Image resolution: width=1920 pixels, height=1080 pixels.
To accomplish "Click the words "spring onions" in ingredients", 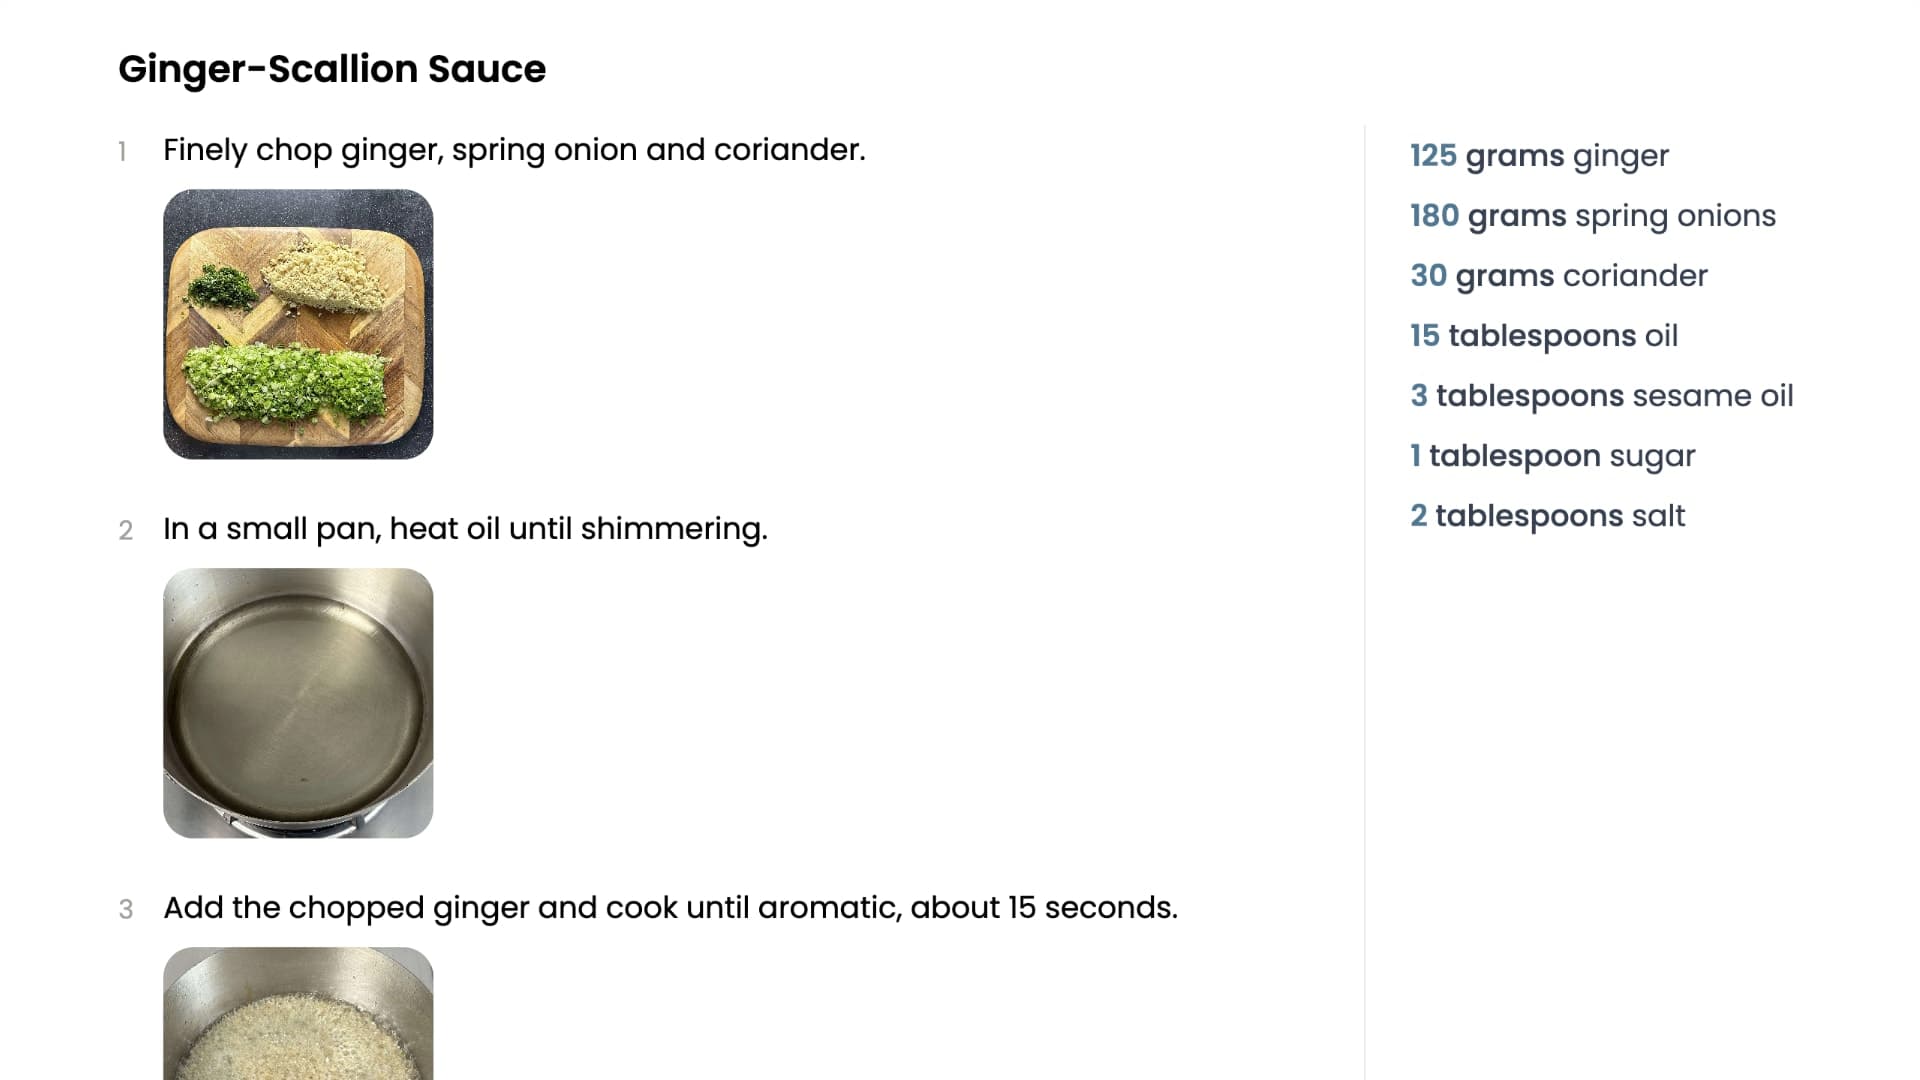I will [1675, 216].
